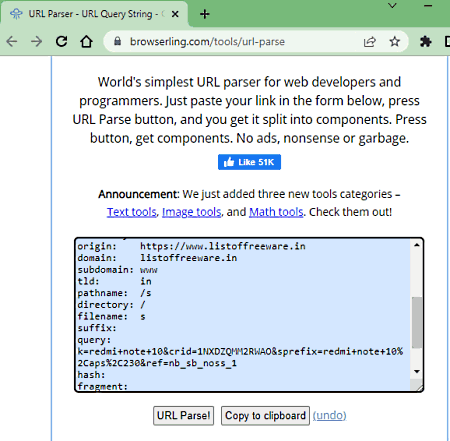Click the bold 'Announcement' text
Screen dimensions: 450x441
pos(139,194)
